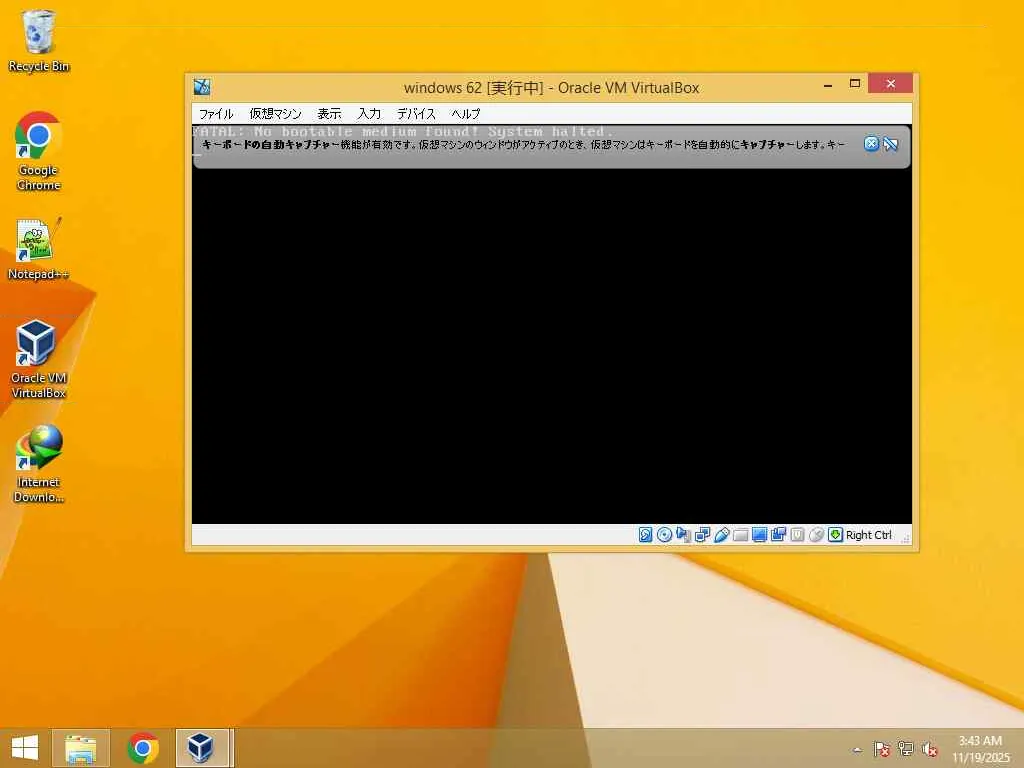Select the Internet Download Manager desktop shortcut
The width and height of the screenshot is (1024, 768).
(x=39, y=464)
